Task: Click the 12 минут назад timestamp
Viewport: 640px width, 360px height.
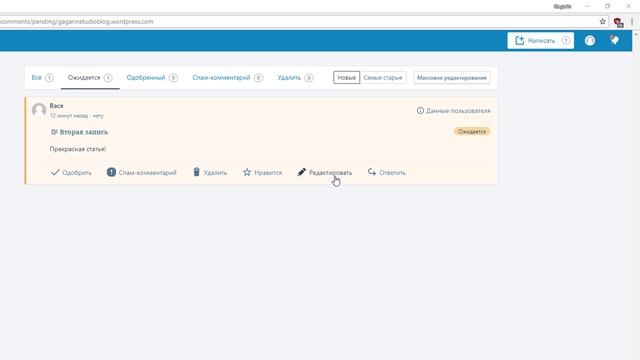Action: [69, 116]
